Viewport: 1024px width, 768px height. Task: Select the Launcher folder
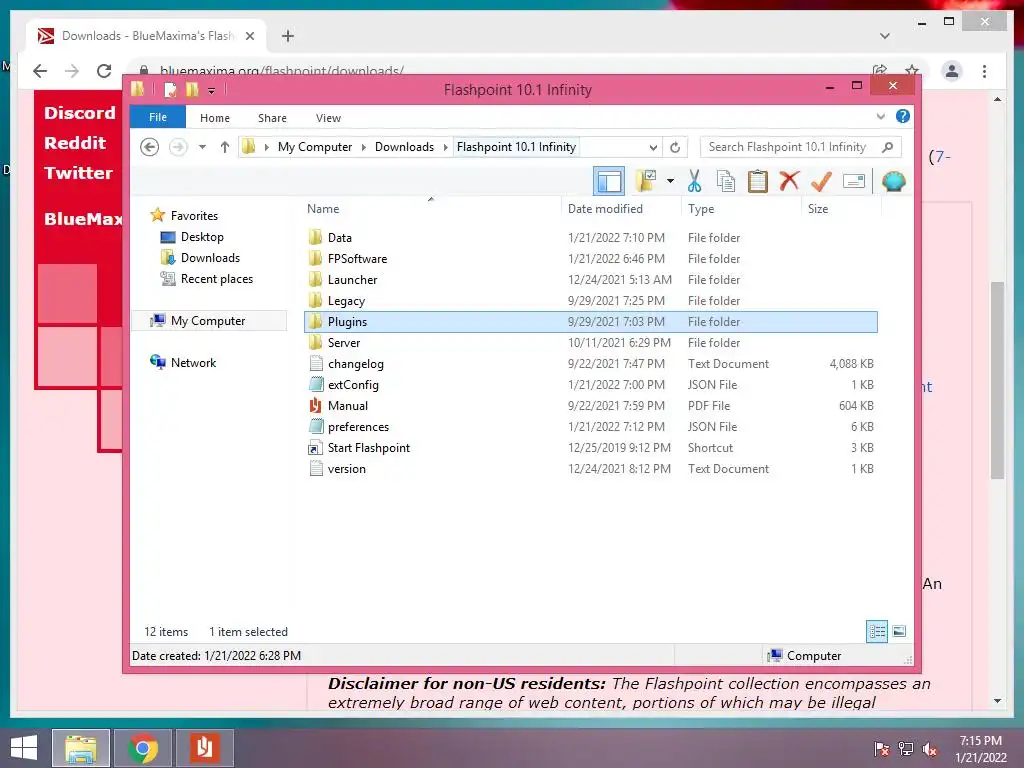pyautogui.click(x=590, y=280)
